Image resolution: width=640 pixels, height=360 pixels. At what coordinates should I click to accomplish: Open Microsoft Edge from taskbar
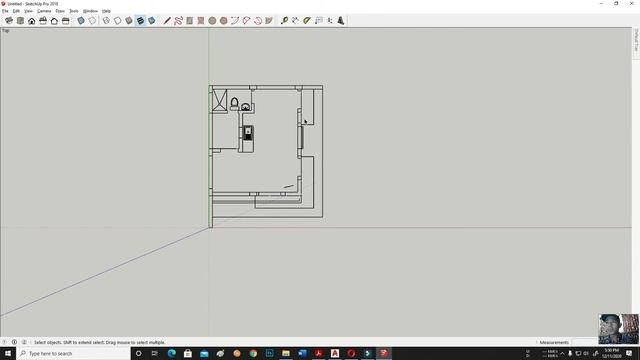pos(171,353)
